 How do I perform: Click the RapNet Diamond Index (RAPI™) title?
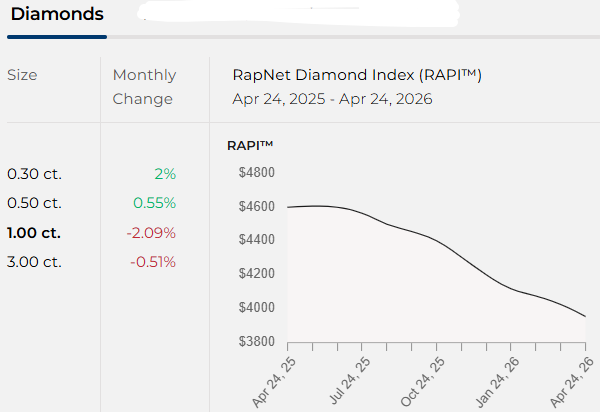(x=357, y=75)
